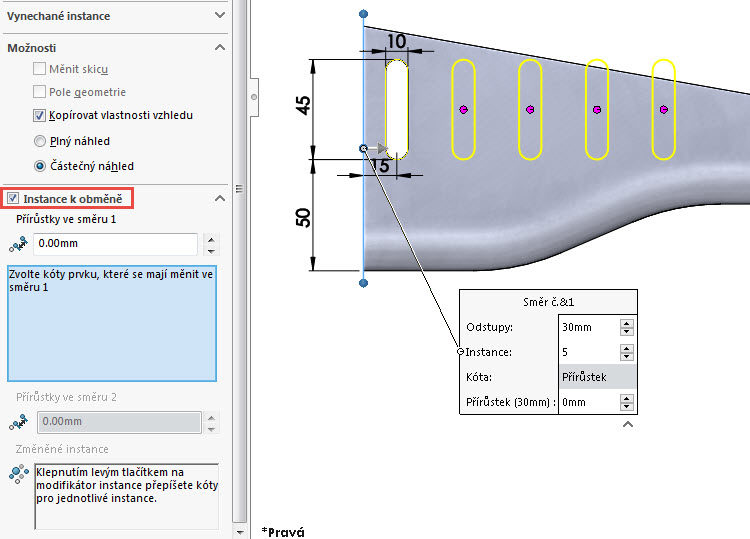This screenshot has height=539, width=750.
Task: Click the Přírůstky ve směru 2 value field
Action: click(x=119, y=422)
